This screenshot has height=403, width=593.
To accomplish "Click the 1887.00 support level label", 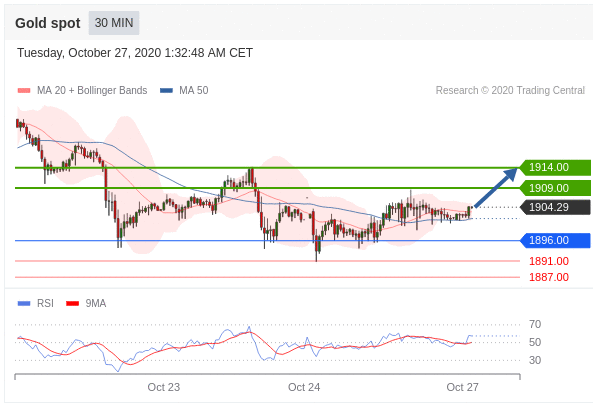I will 549,277.
